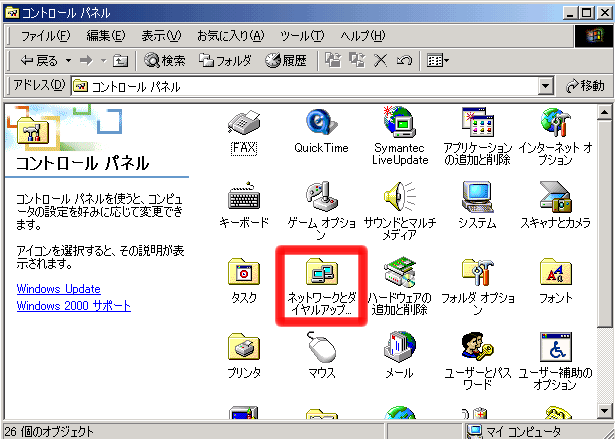Image resolution: width=615 pixels, height=439 pixels.
Task: Click the scrollbar up arrow
Action: click(604, 112)
